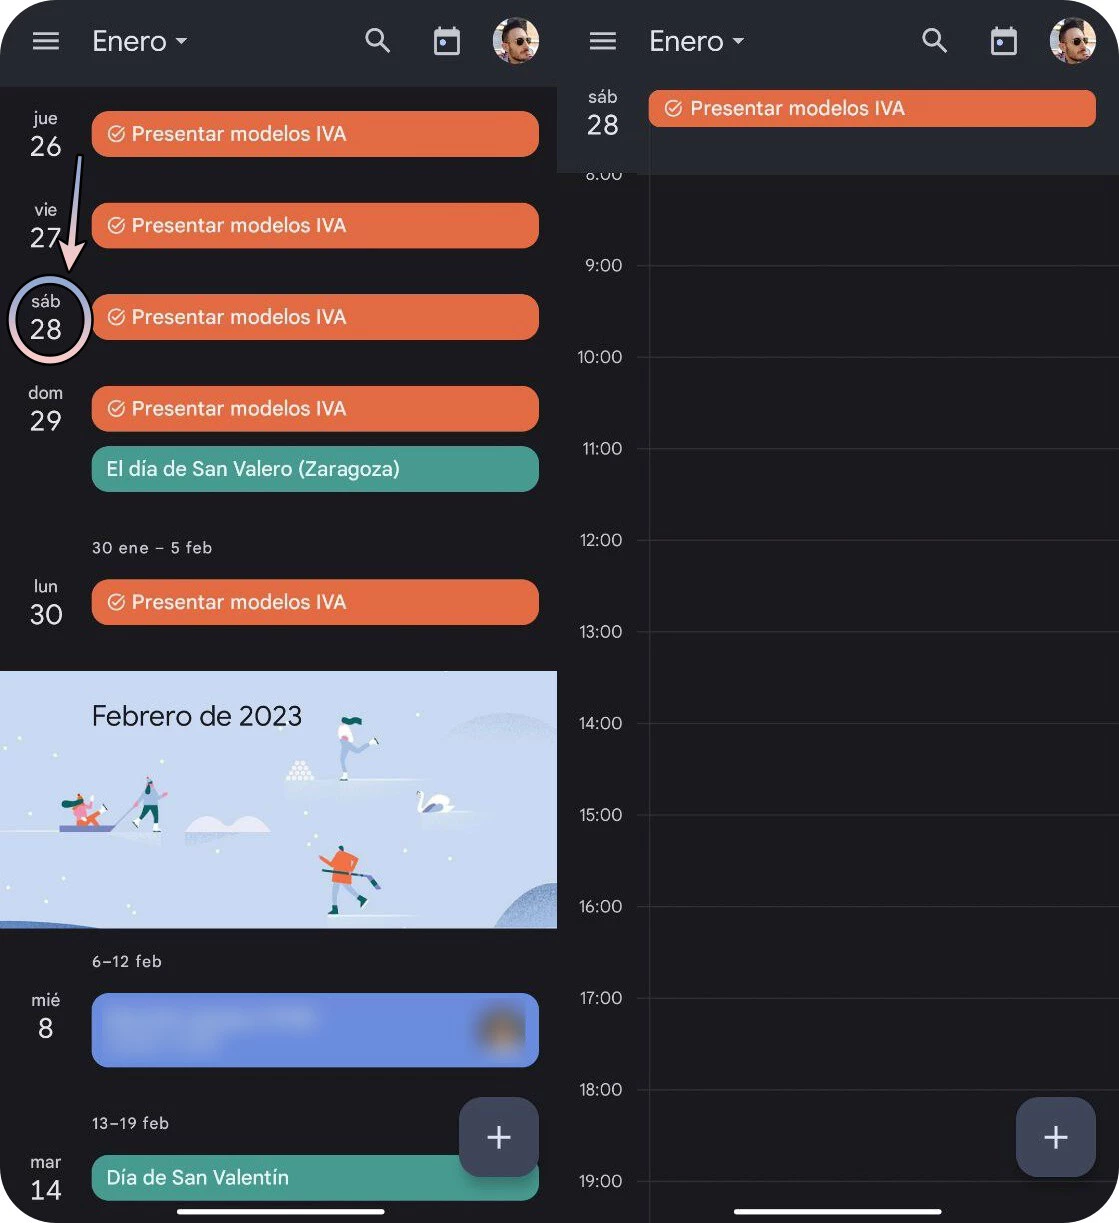
Task: Open the profile avatar in the left panel
Action: (516, 41)
